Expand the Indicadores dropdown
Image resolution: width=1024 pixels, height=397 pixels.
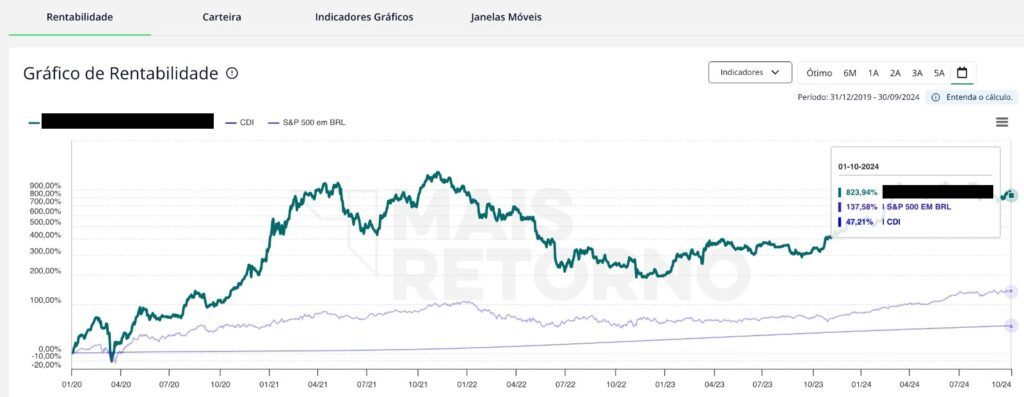[x=750, y=72]
